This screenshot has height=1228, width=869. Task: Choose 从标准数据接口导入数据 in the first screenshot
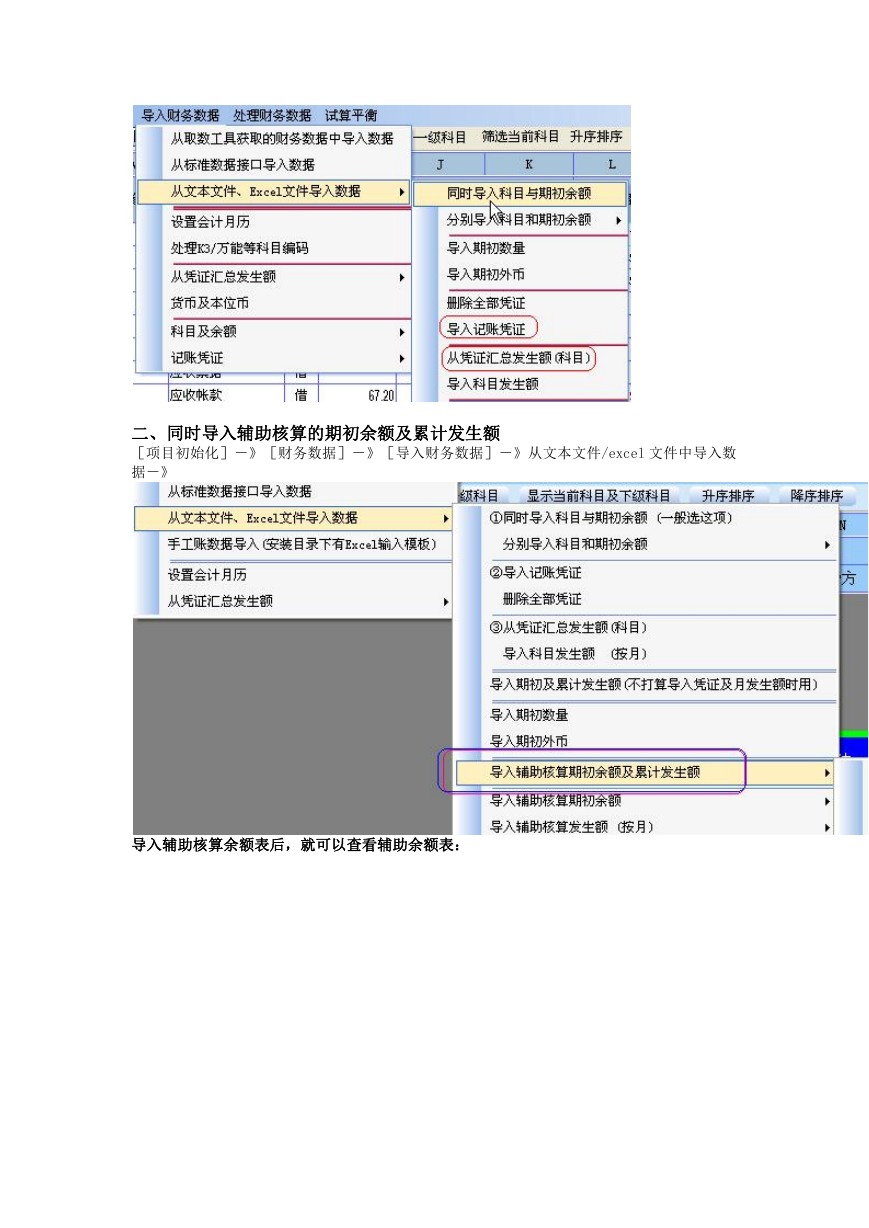273,164
